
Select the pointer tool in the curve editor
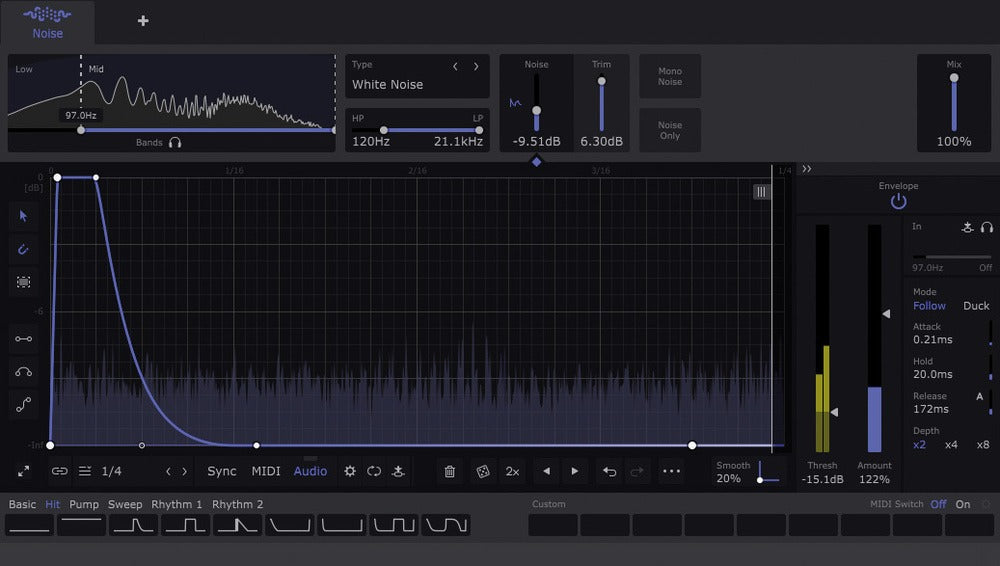tap(24, 216)
